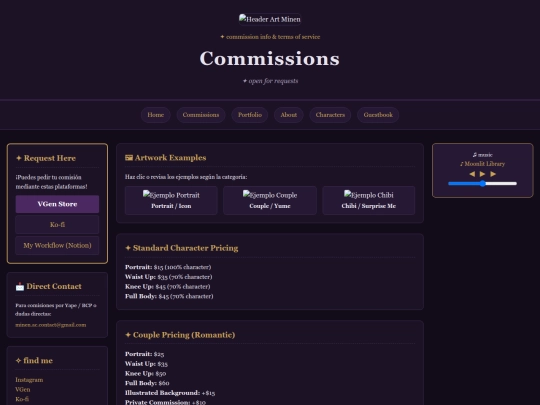Adjust the music volume slider
This screenshot has height=405, width=540.
coord(482,184)
